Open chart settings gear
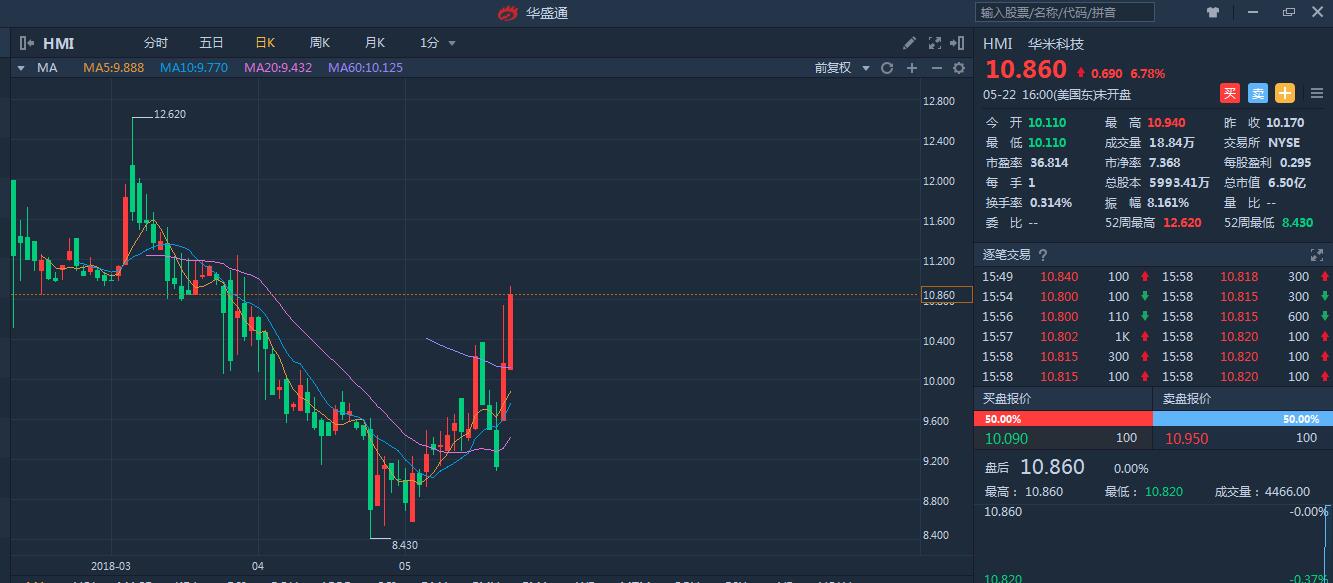 (960, 68)
